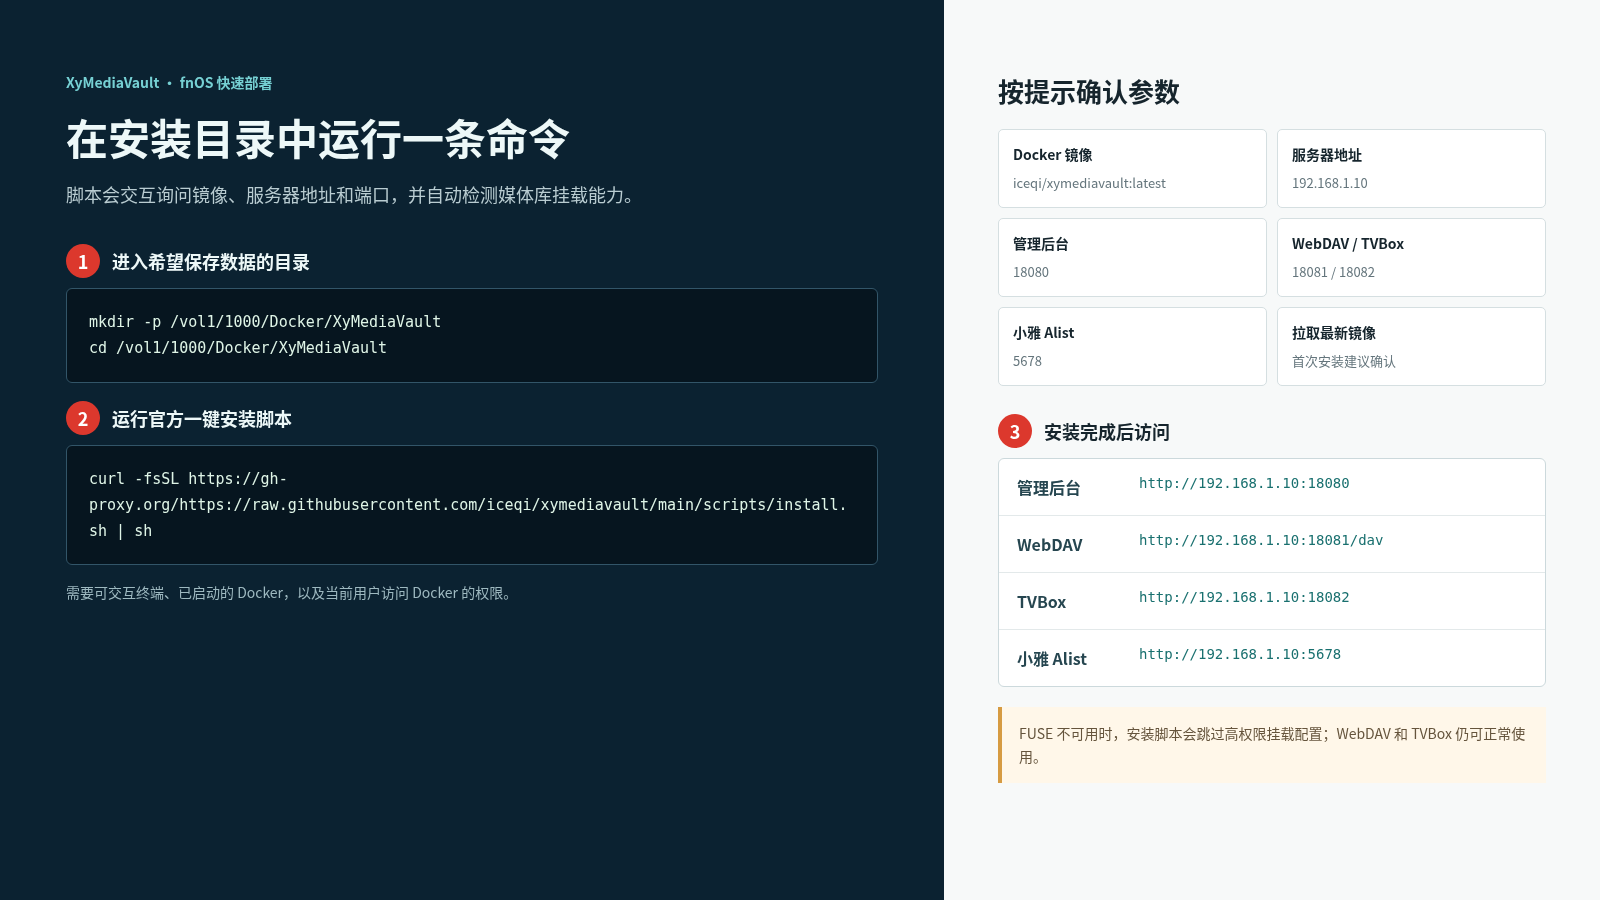The height and width of the screenshot is (900, 1600).
Task: Click the curl -fsSL install command block
Action: point(472,505)
